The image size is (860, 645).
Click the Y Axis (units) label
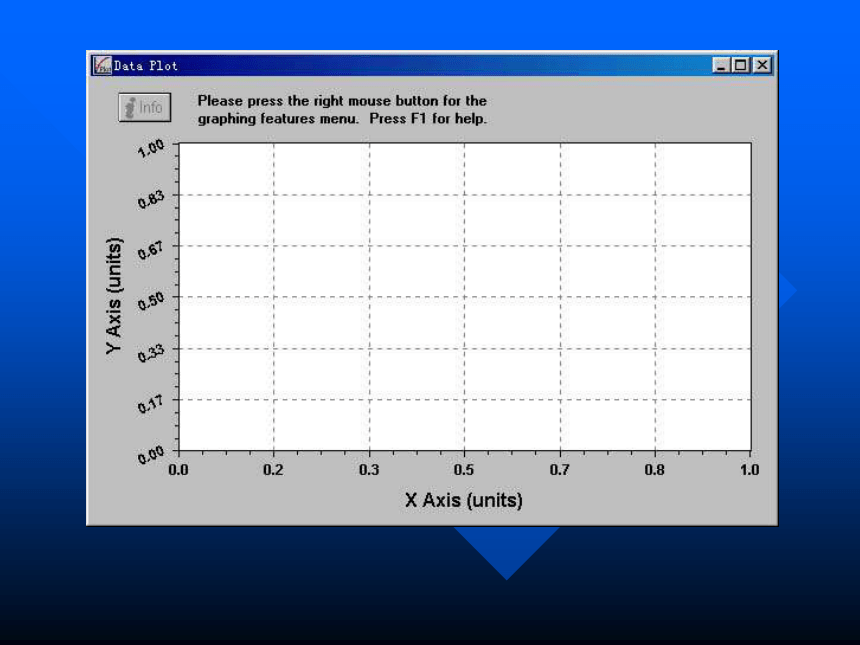[114, 296]
